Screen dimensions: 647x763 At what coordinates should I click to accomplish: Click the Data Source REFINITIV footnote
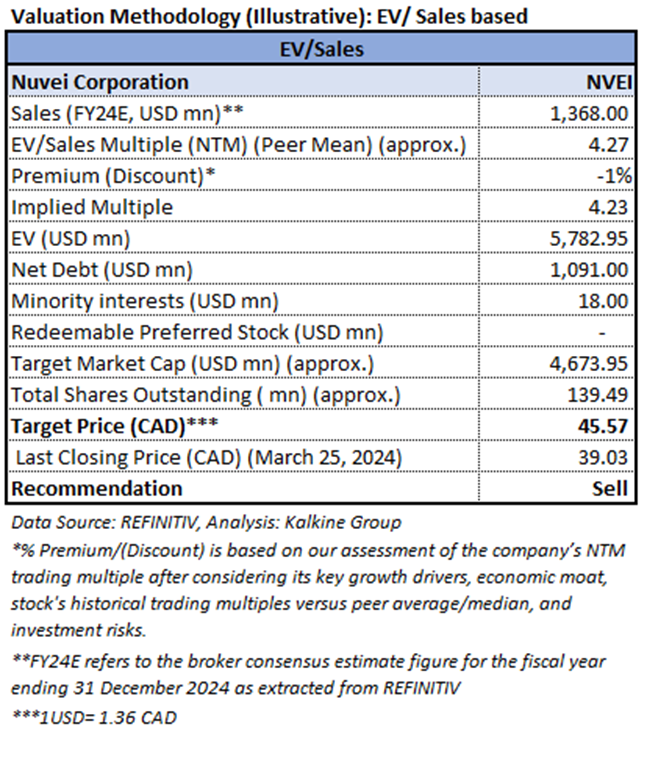(206, 523)
